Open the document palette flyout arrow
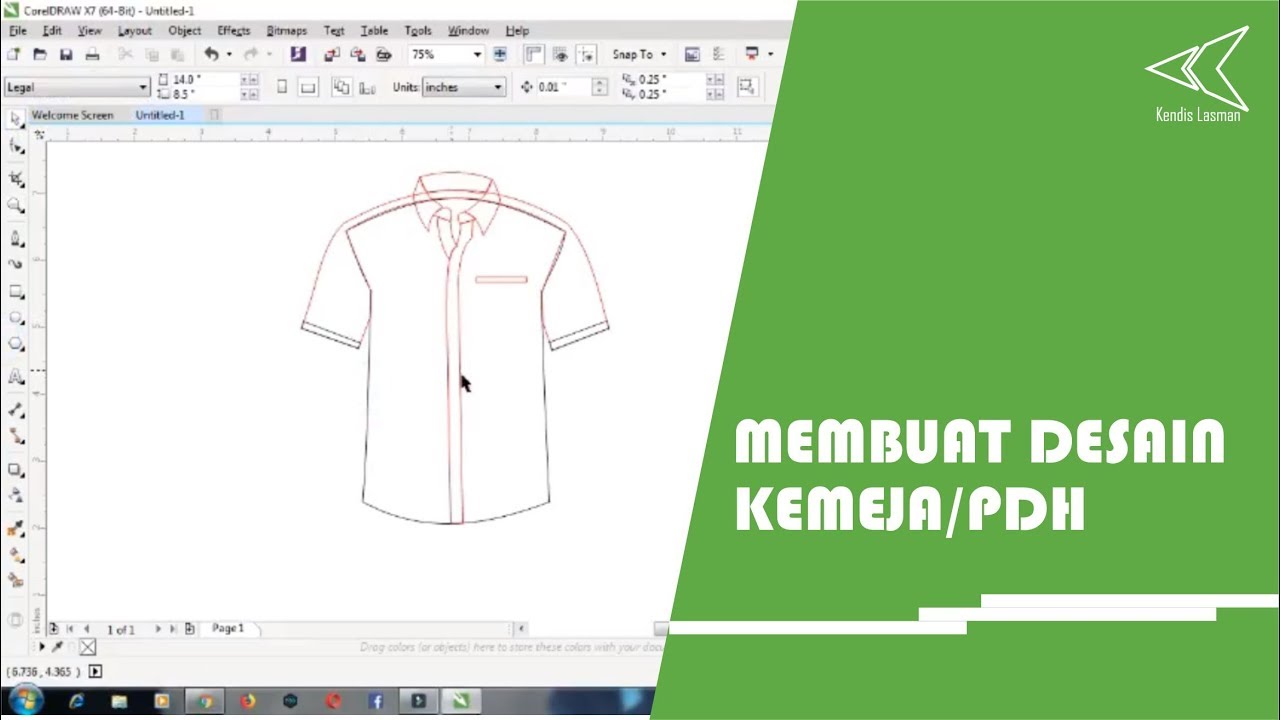Image resolution: width=1280 pixels, height=720 pixels. click(x=41, y=647)
